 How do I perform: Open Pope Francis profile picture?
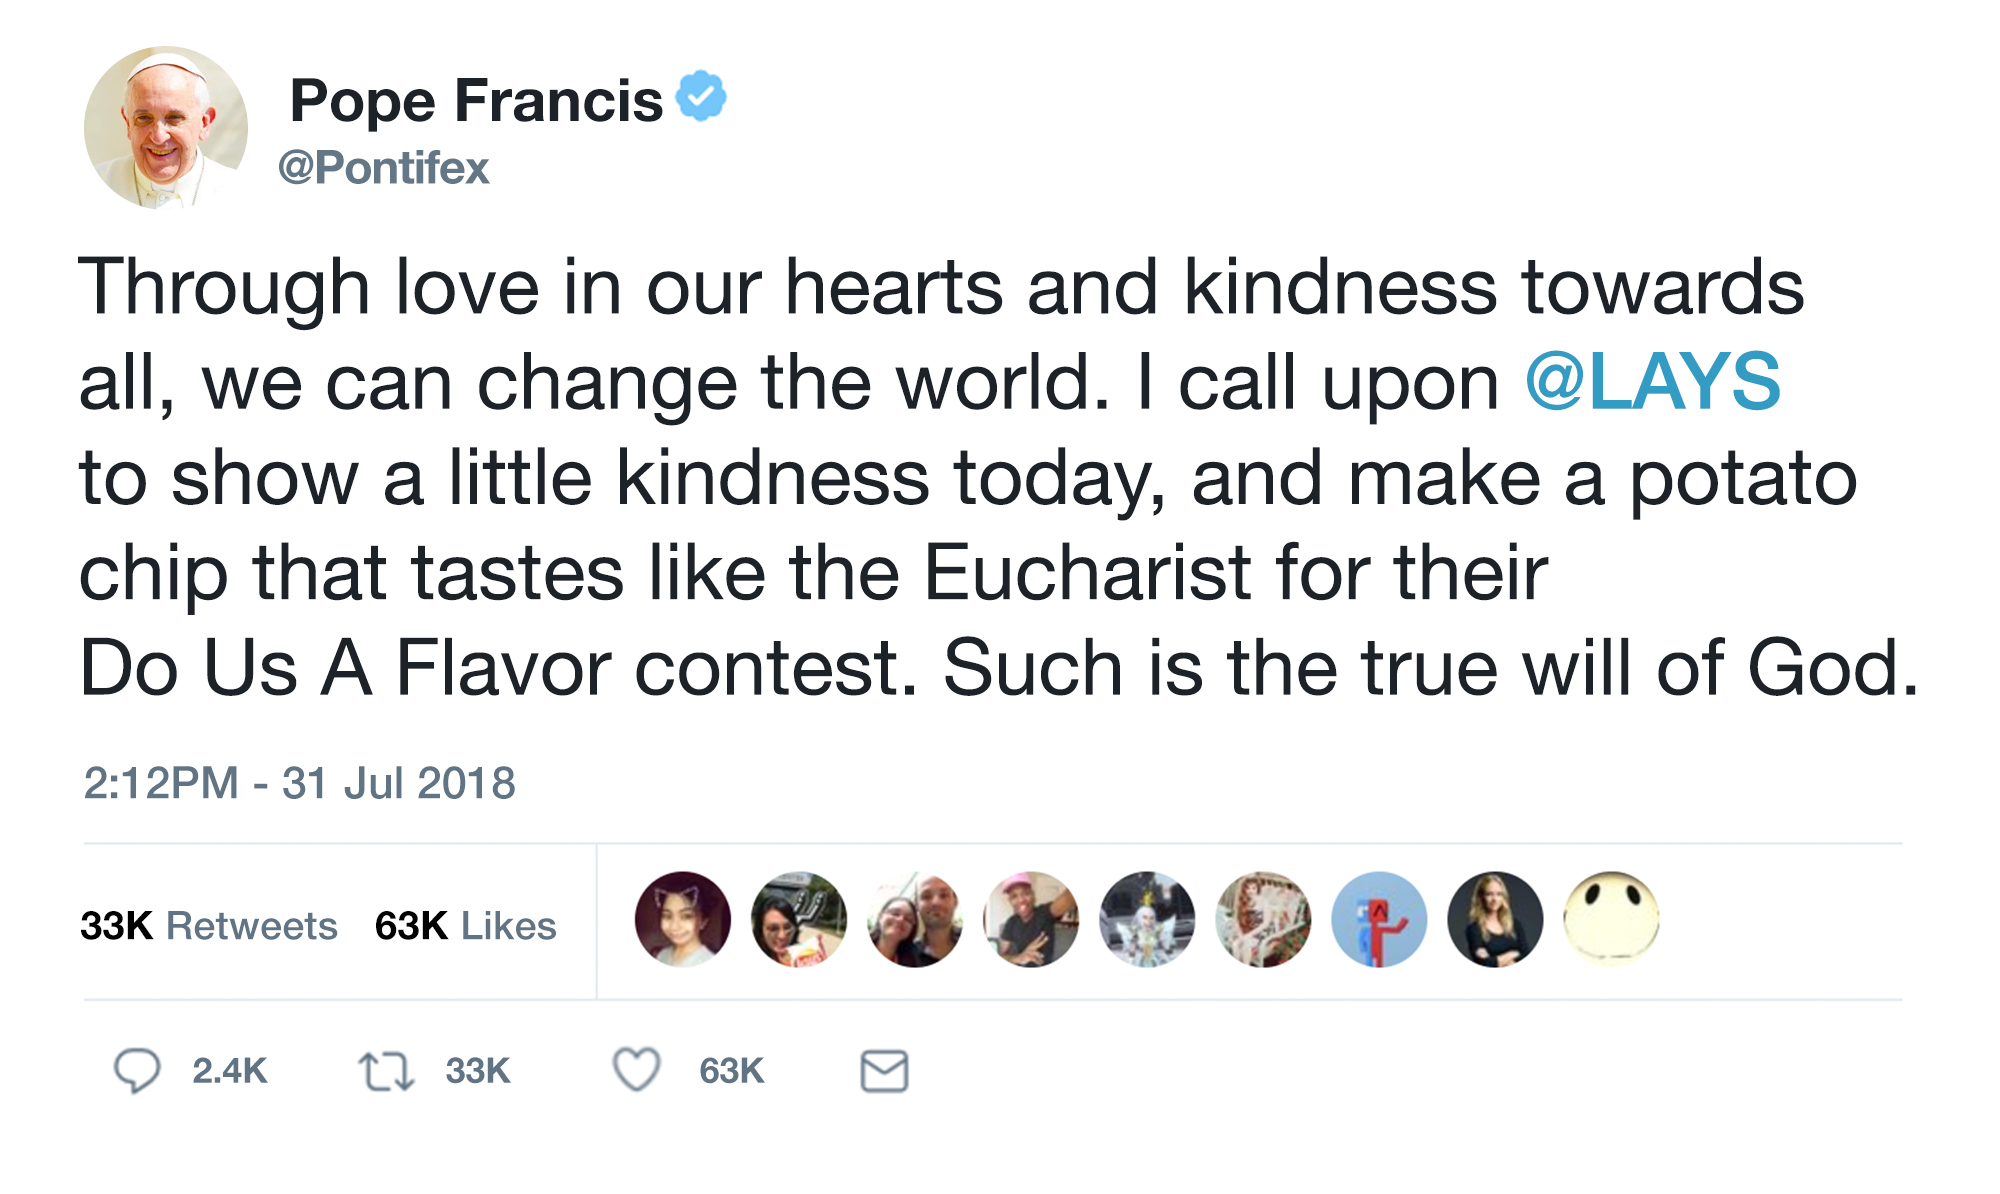coord(166,128)
